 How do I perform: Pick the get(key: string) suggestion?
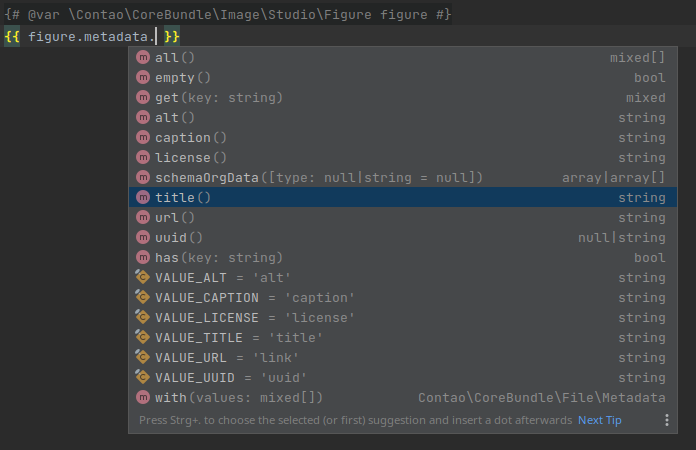coord(403,98)
